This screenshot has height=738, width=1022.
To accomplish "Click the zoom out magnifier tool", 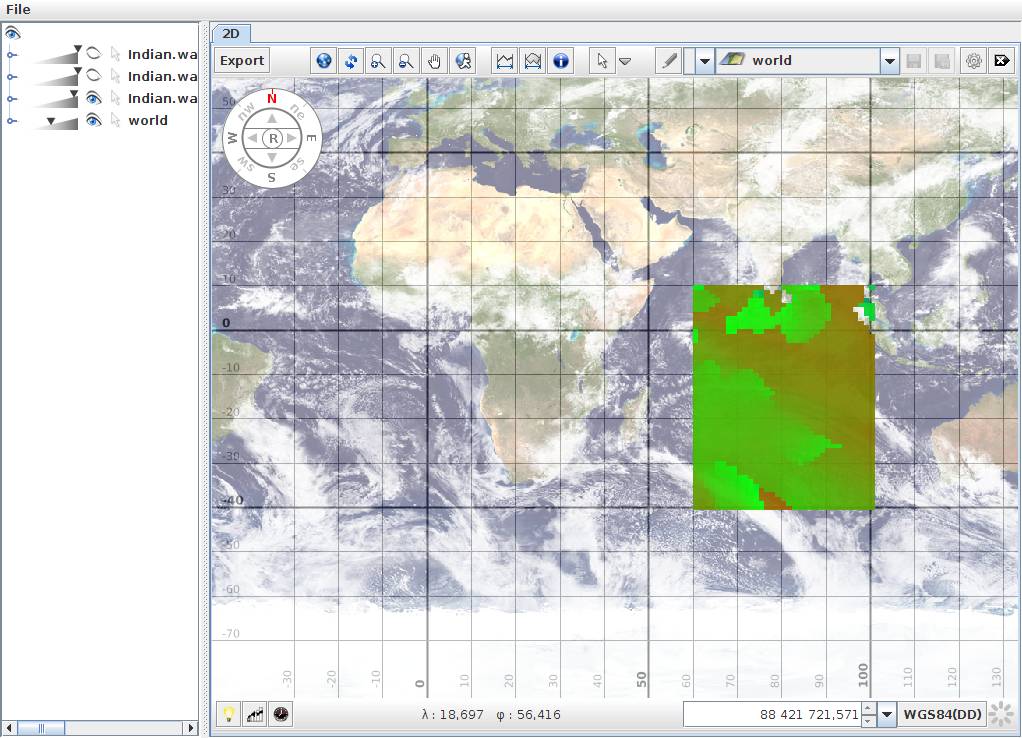I will pos(406,61).
